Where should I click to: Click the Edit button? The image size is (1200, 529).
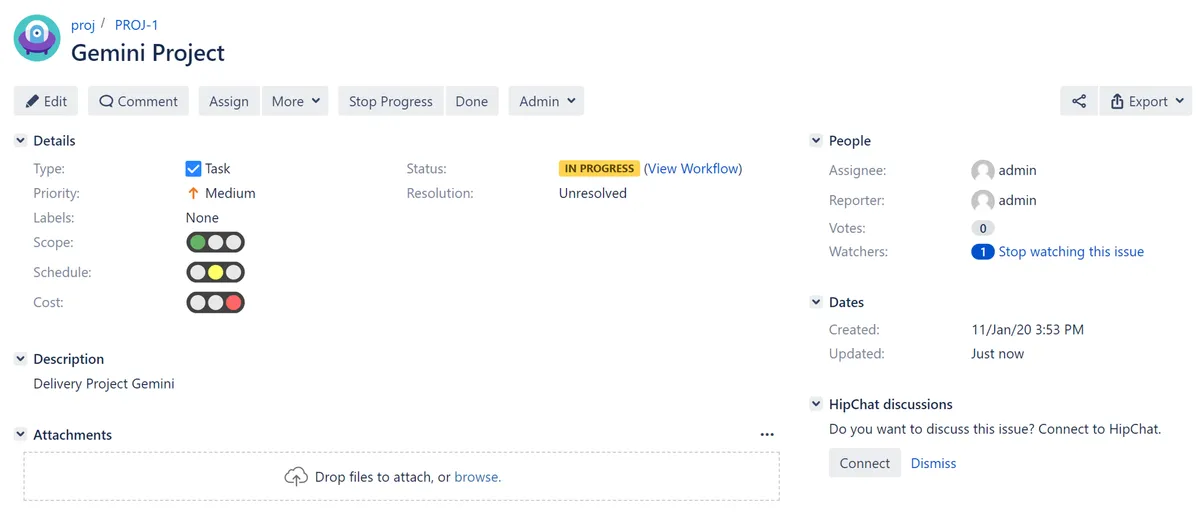click(x=46, y=101)
